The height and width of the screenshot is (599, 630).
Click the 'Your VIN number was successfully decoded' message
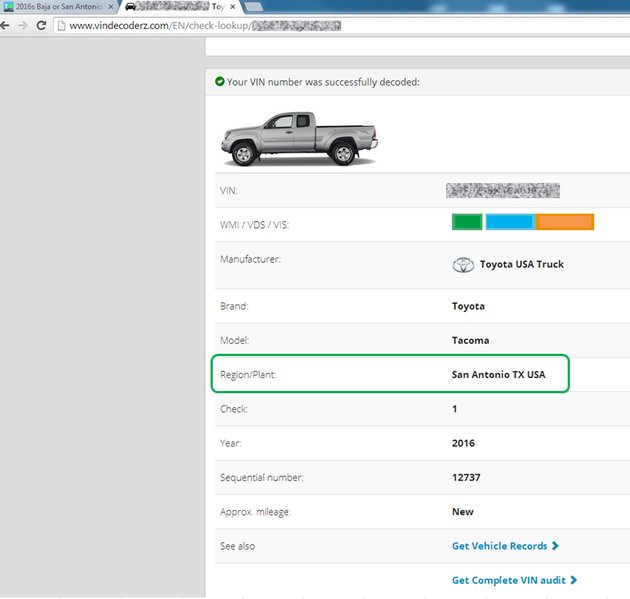tap(323, 82)
